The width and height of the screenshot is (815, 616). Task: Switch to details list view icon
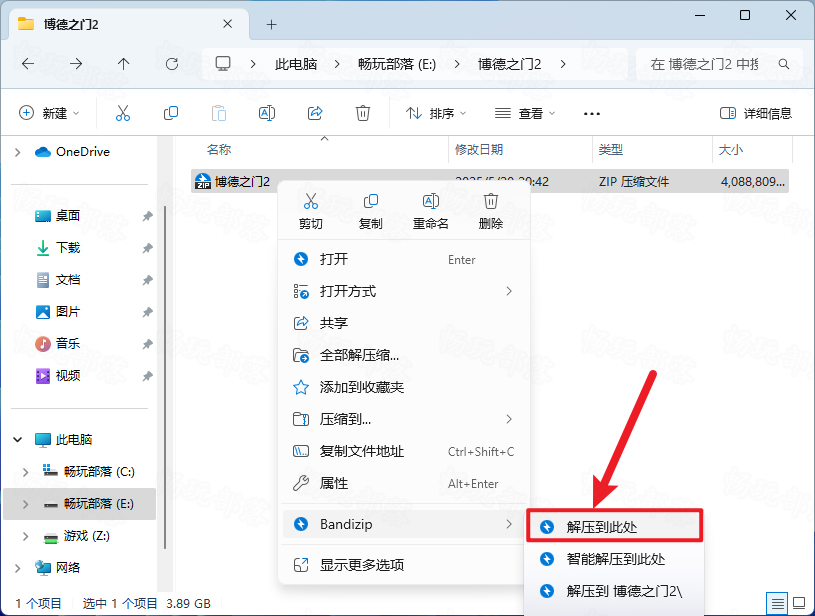778,604
